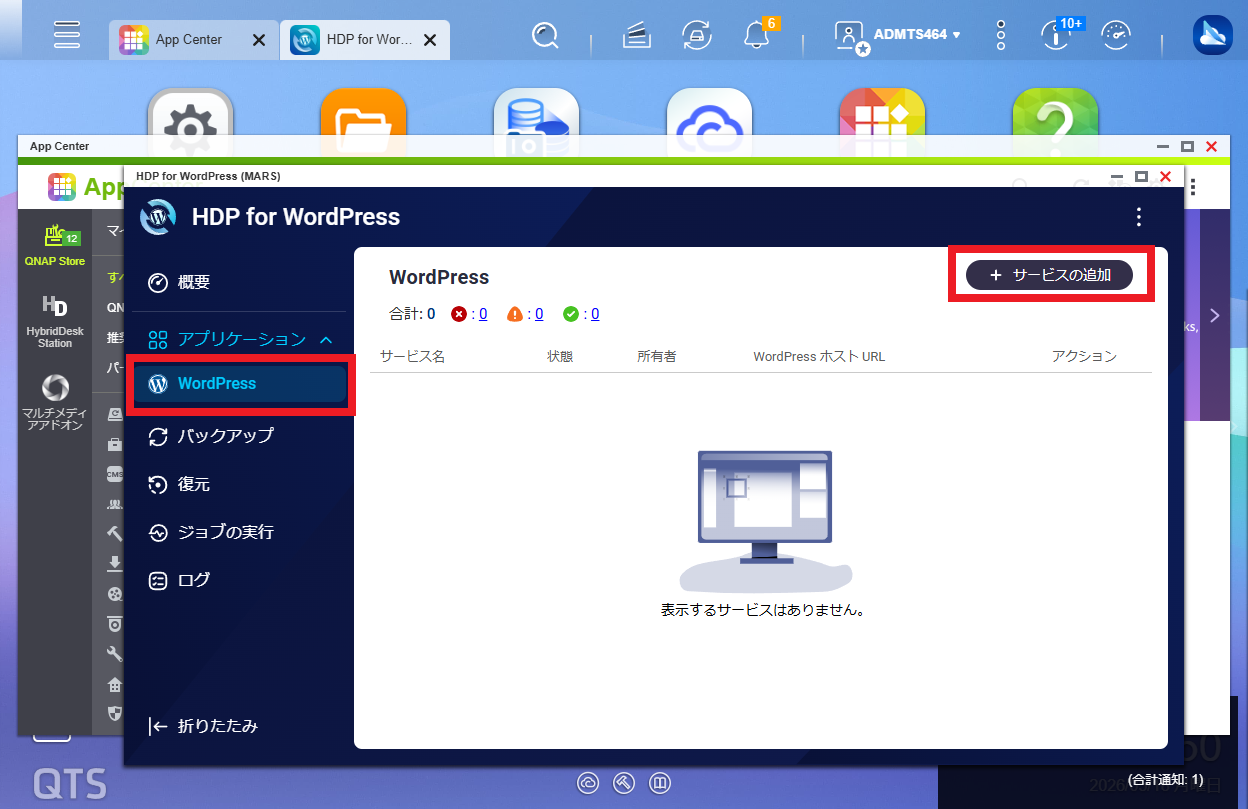This screenshot has width=1248, height=809.
Task: Open the QTS search magnifier icon
Action: pos(545,37)
